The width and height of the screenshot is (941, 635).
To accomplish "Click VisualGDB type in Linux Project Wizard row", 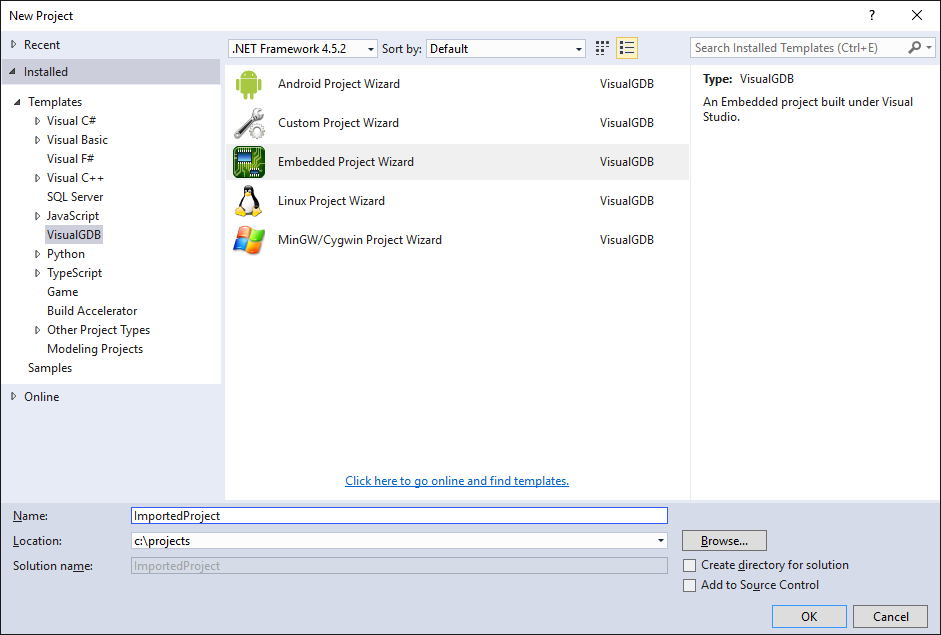I will click(x=627, y=201).
